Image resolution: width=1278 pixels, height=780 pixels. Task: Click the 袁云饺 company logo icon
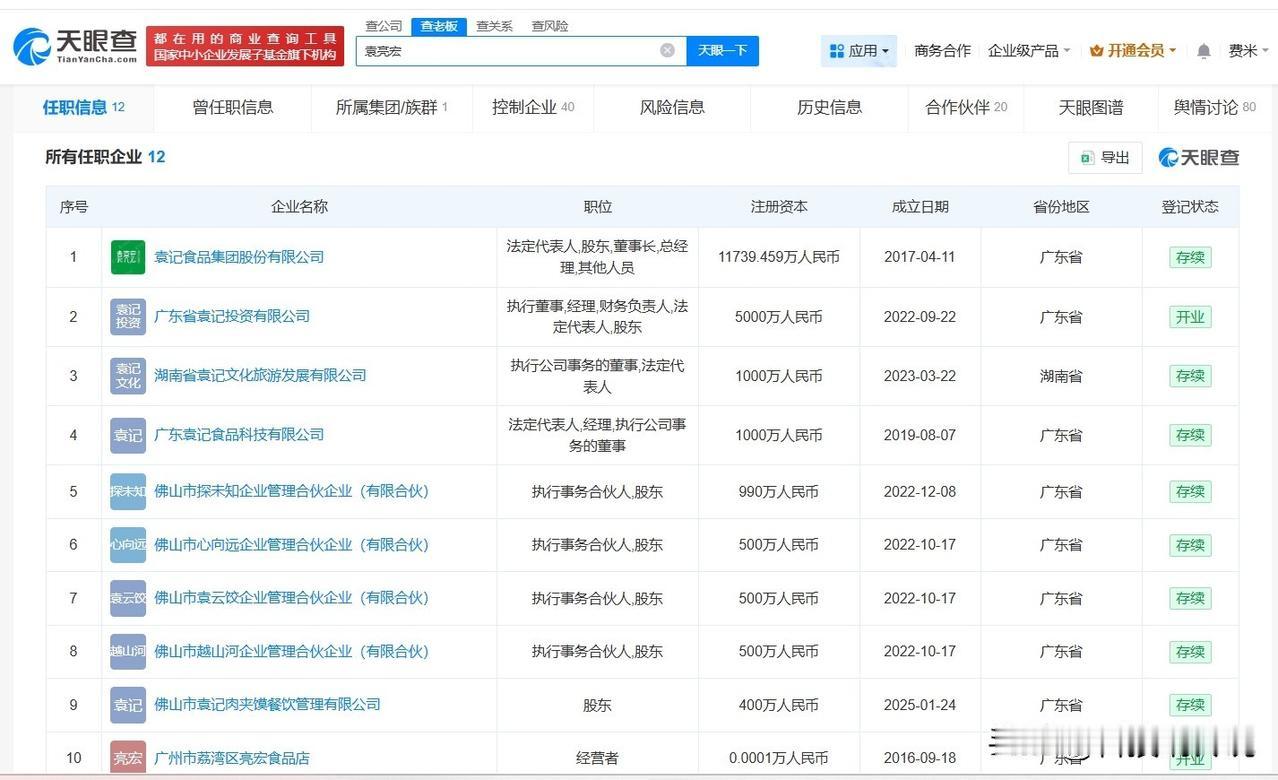pyautogui.click(x=128, y=598)
